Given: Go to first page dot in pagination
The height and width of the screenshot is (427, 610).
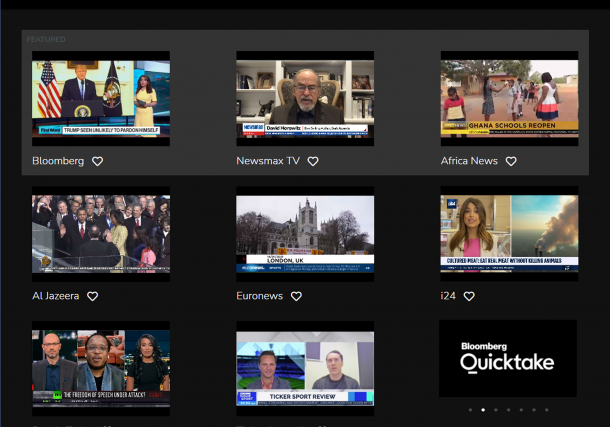Looking at the screenshot, I should [470, 410].
